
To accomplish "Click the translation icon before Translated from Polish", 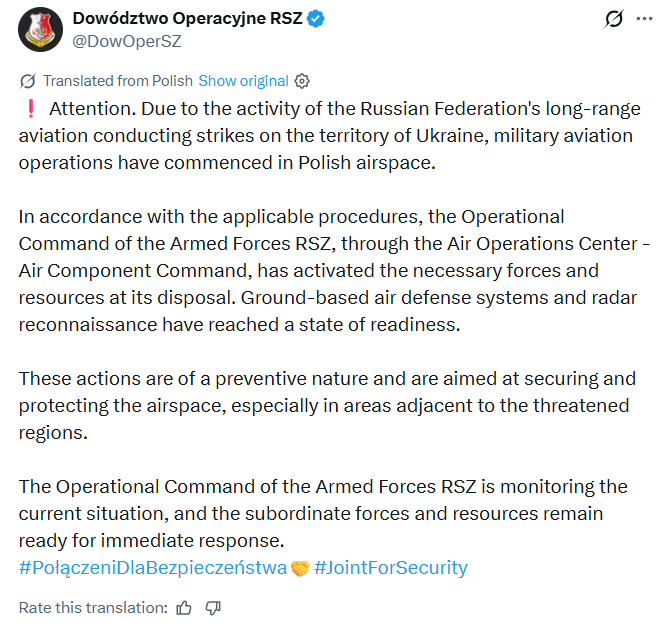I will pyautogui.click(x=28, y=81).
